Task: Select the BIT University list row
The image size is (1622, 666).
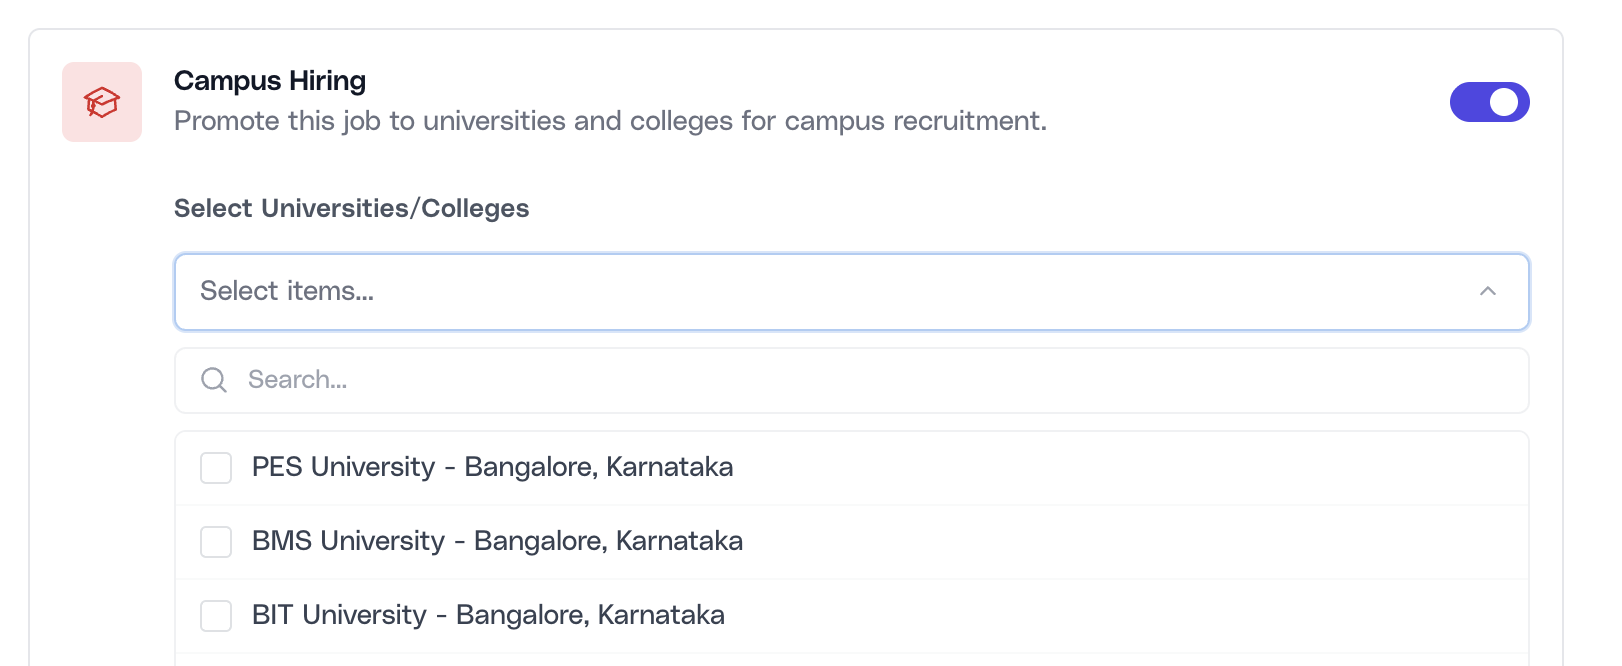Action: [487, 615]
